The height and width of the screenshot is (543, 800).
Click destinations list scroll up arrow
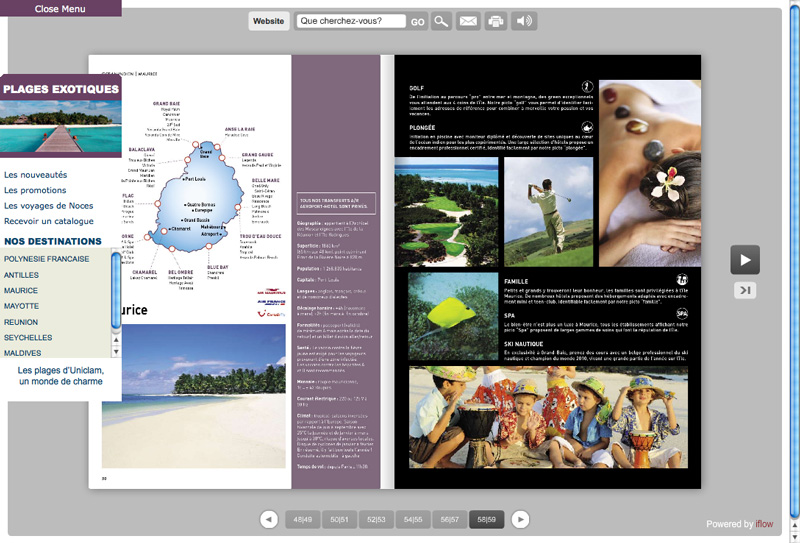[116, 340]
